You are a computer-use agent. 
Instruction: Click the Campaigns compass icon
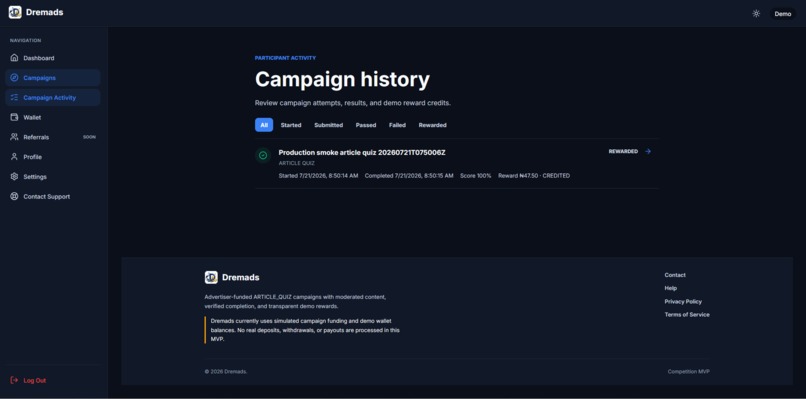[x=14, y=78]
